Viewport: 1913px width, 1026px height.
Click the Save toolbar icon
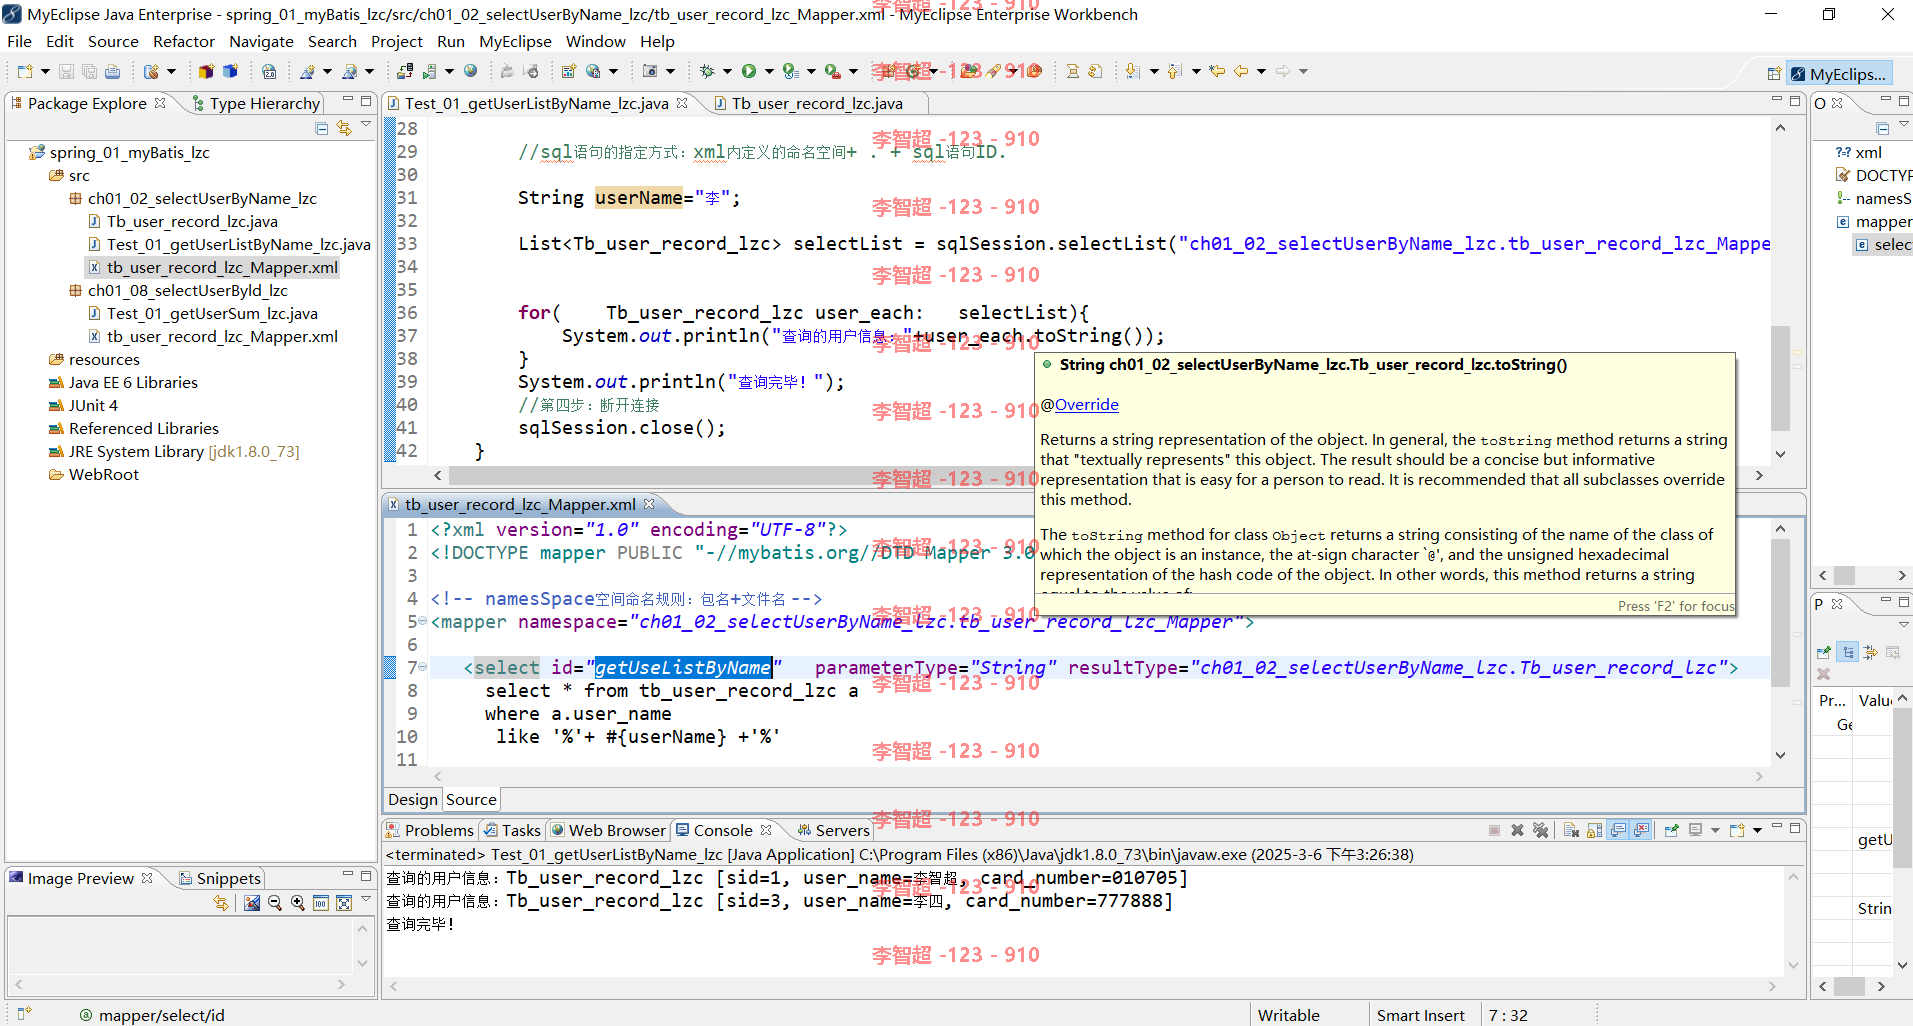click(66, 72)
